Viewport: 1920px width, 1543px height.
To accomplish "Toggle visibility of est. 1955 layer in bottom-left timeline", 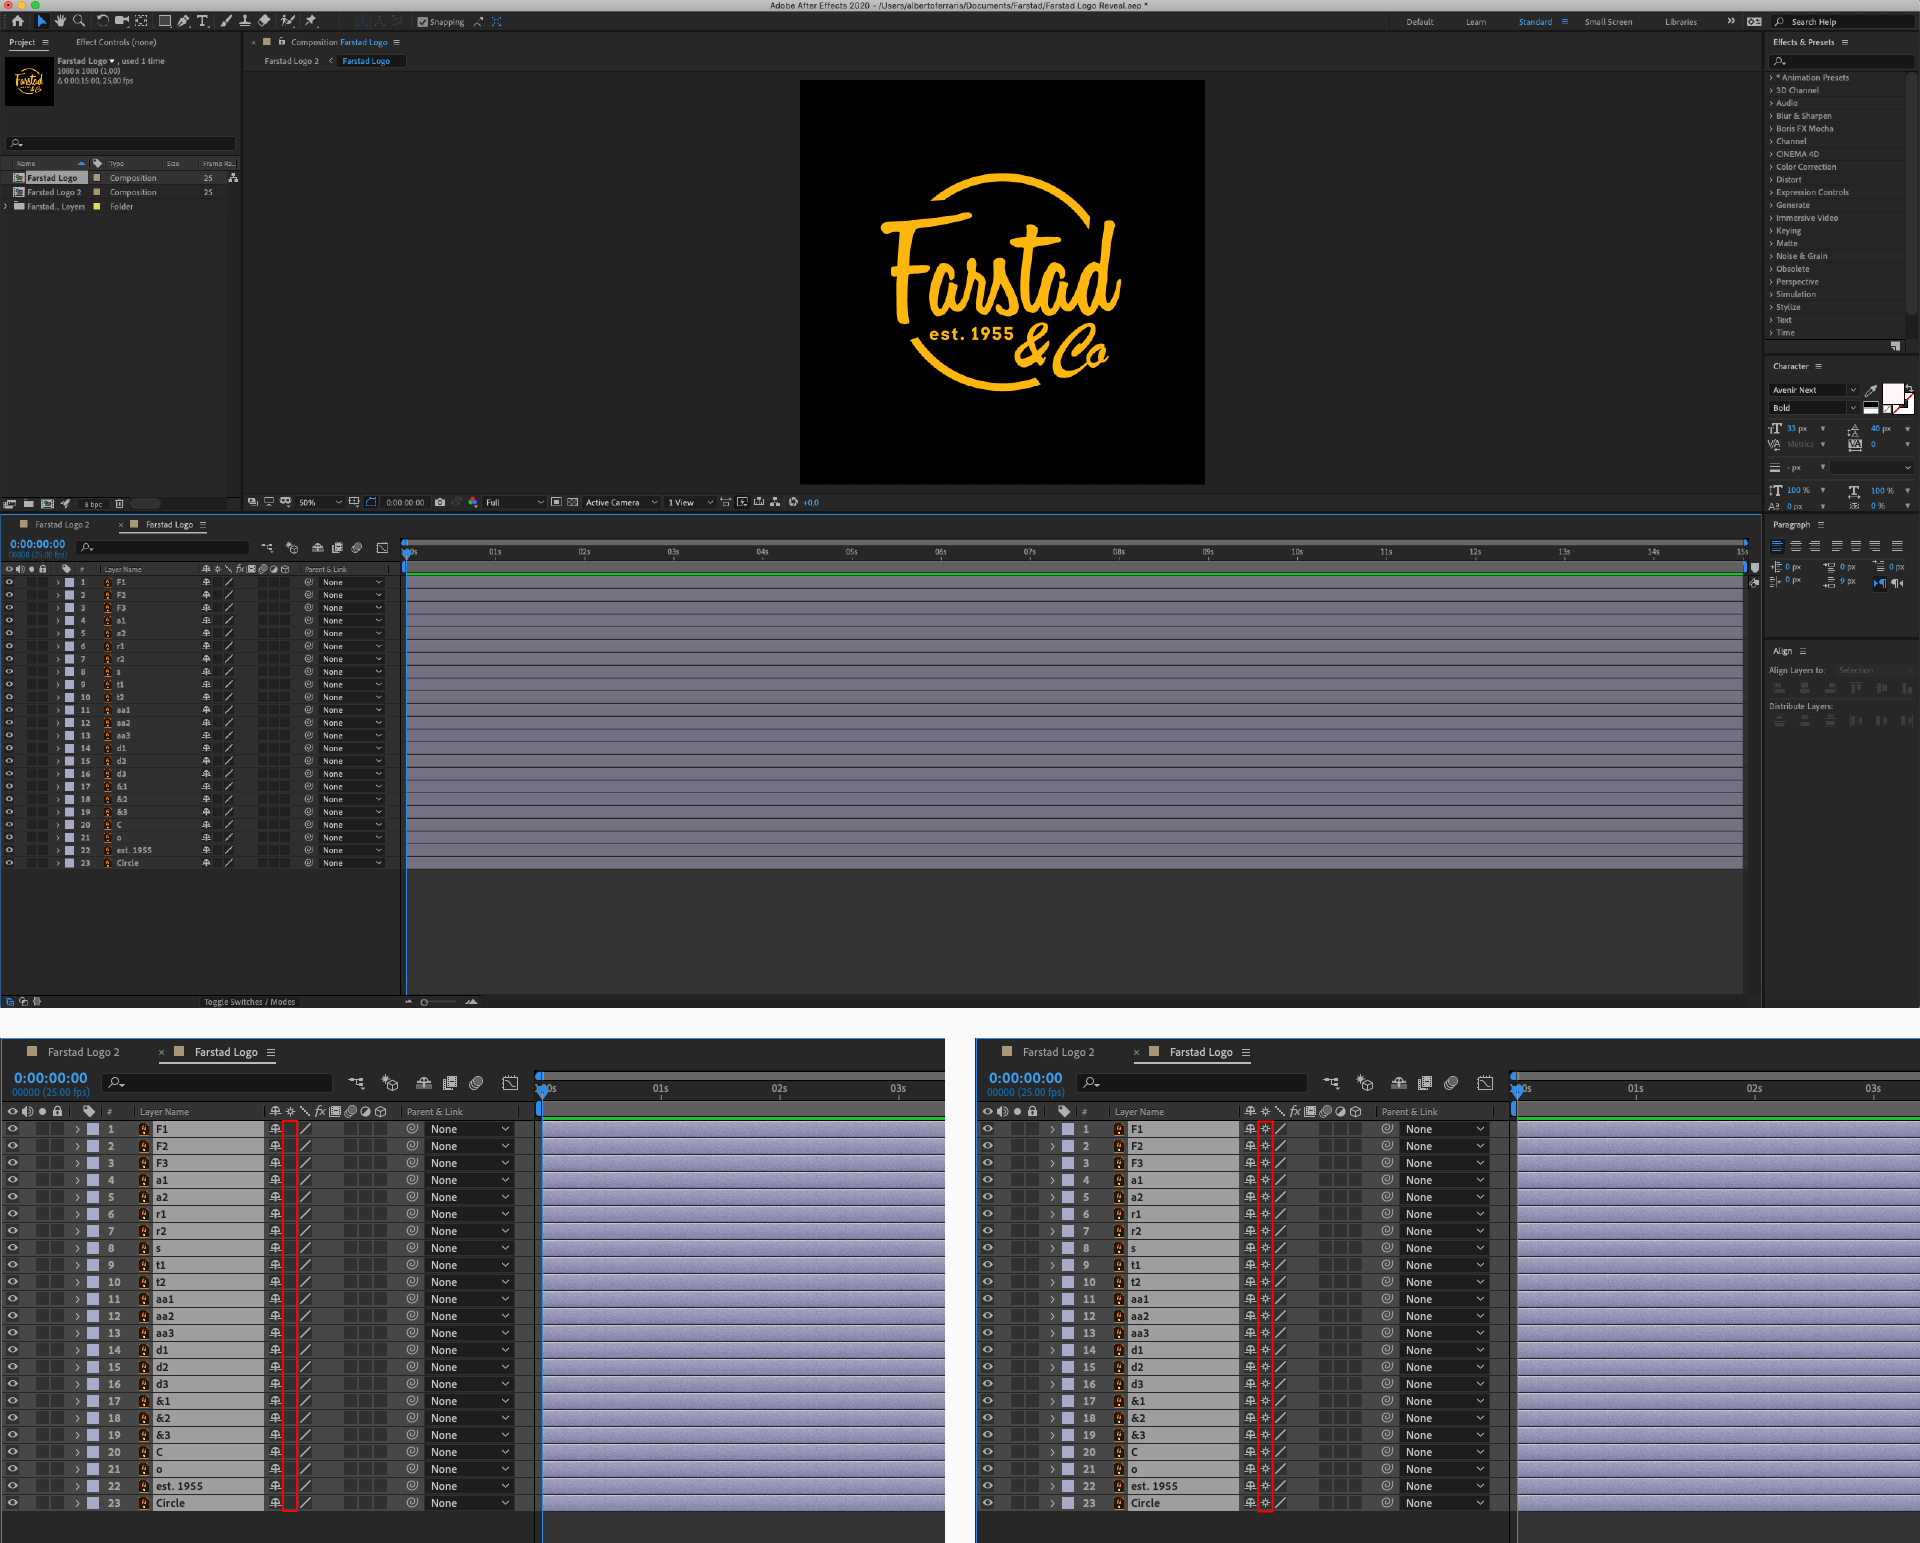I will pos(13,1486).
